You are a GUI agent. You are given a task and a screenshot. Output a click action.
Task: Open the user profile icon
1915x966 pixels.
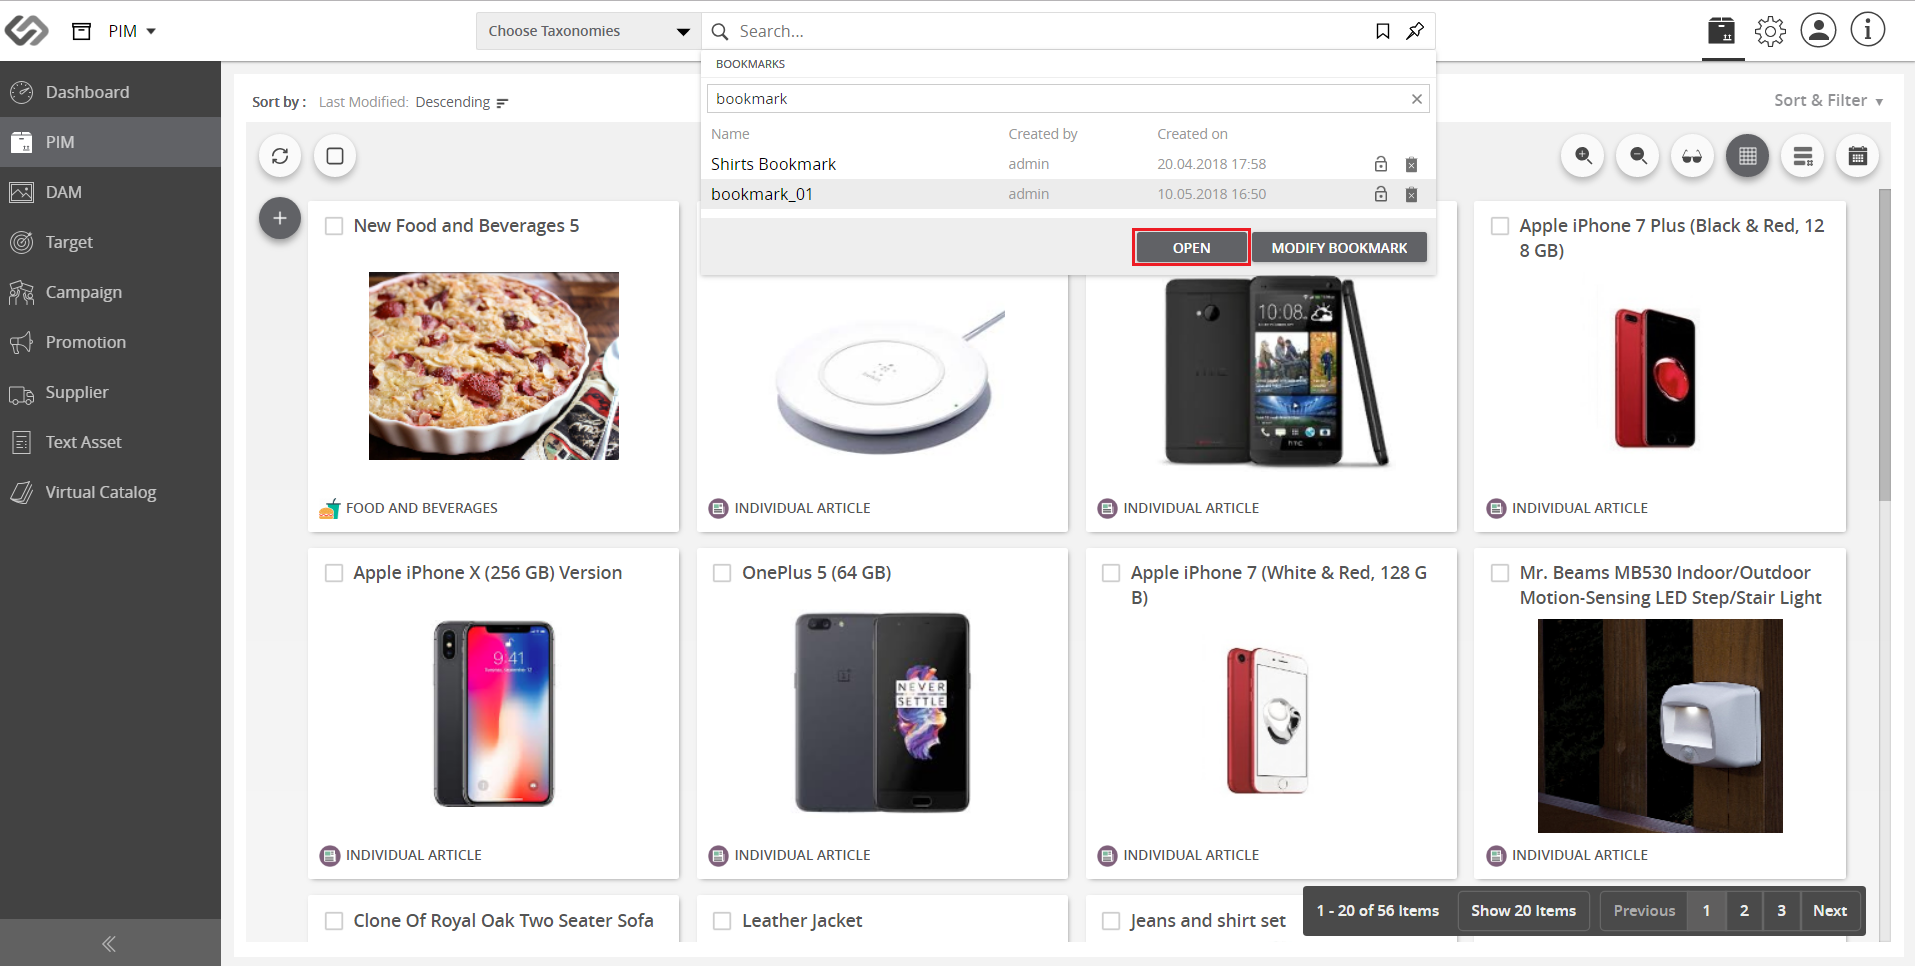click(1818, 30)
